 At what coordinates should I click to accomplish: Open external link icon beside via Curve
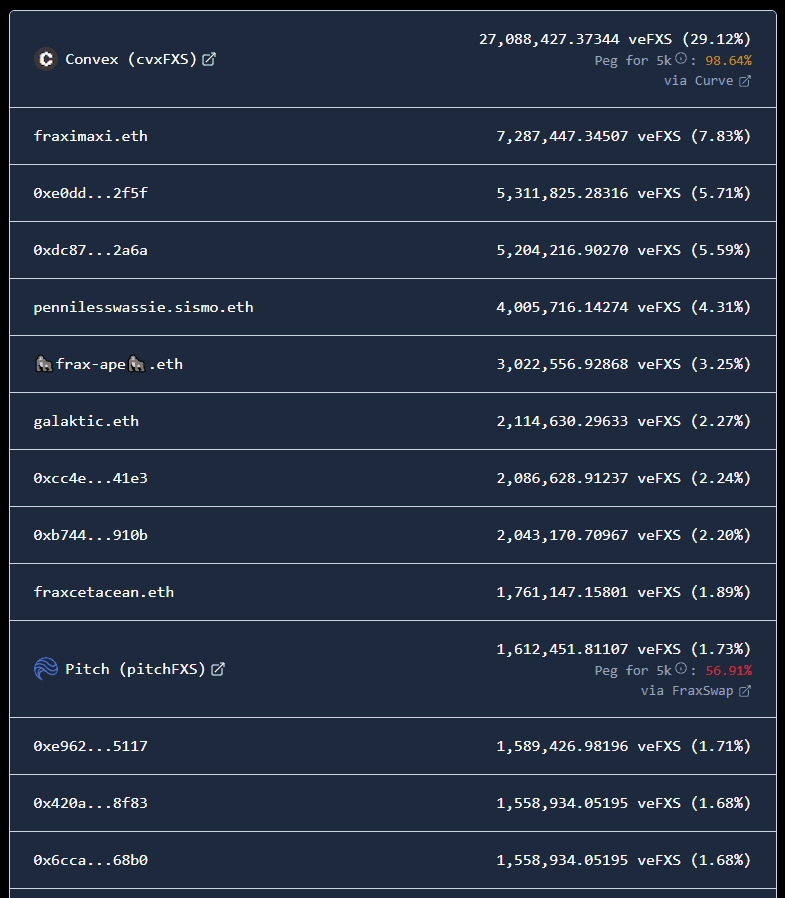point(744,81)
